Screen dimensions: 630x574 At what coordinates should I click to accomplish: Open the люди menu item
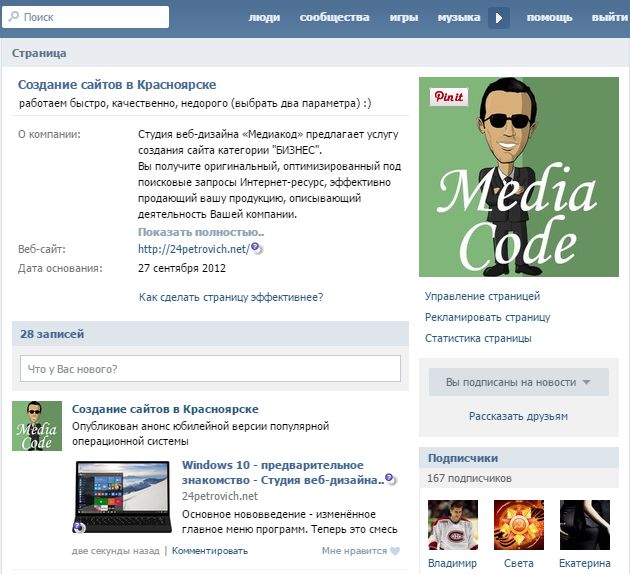(x=264, y=17)
